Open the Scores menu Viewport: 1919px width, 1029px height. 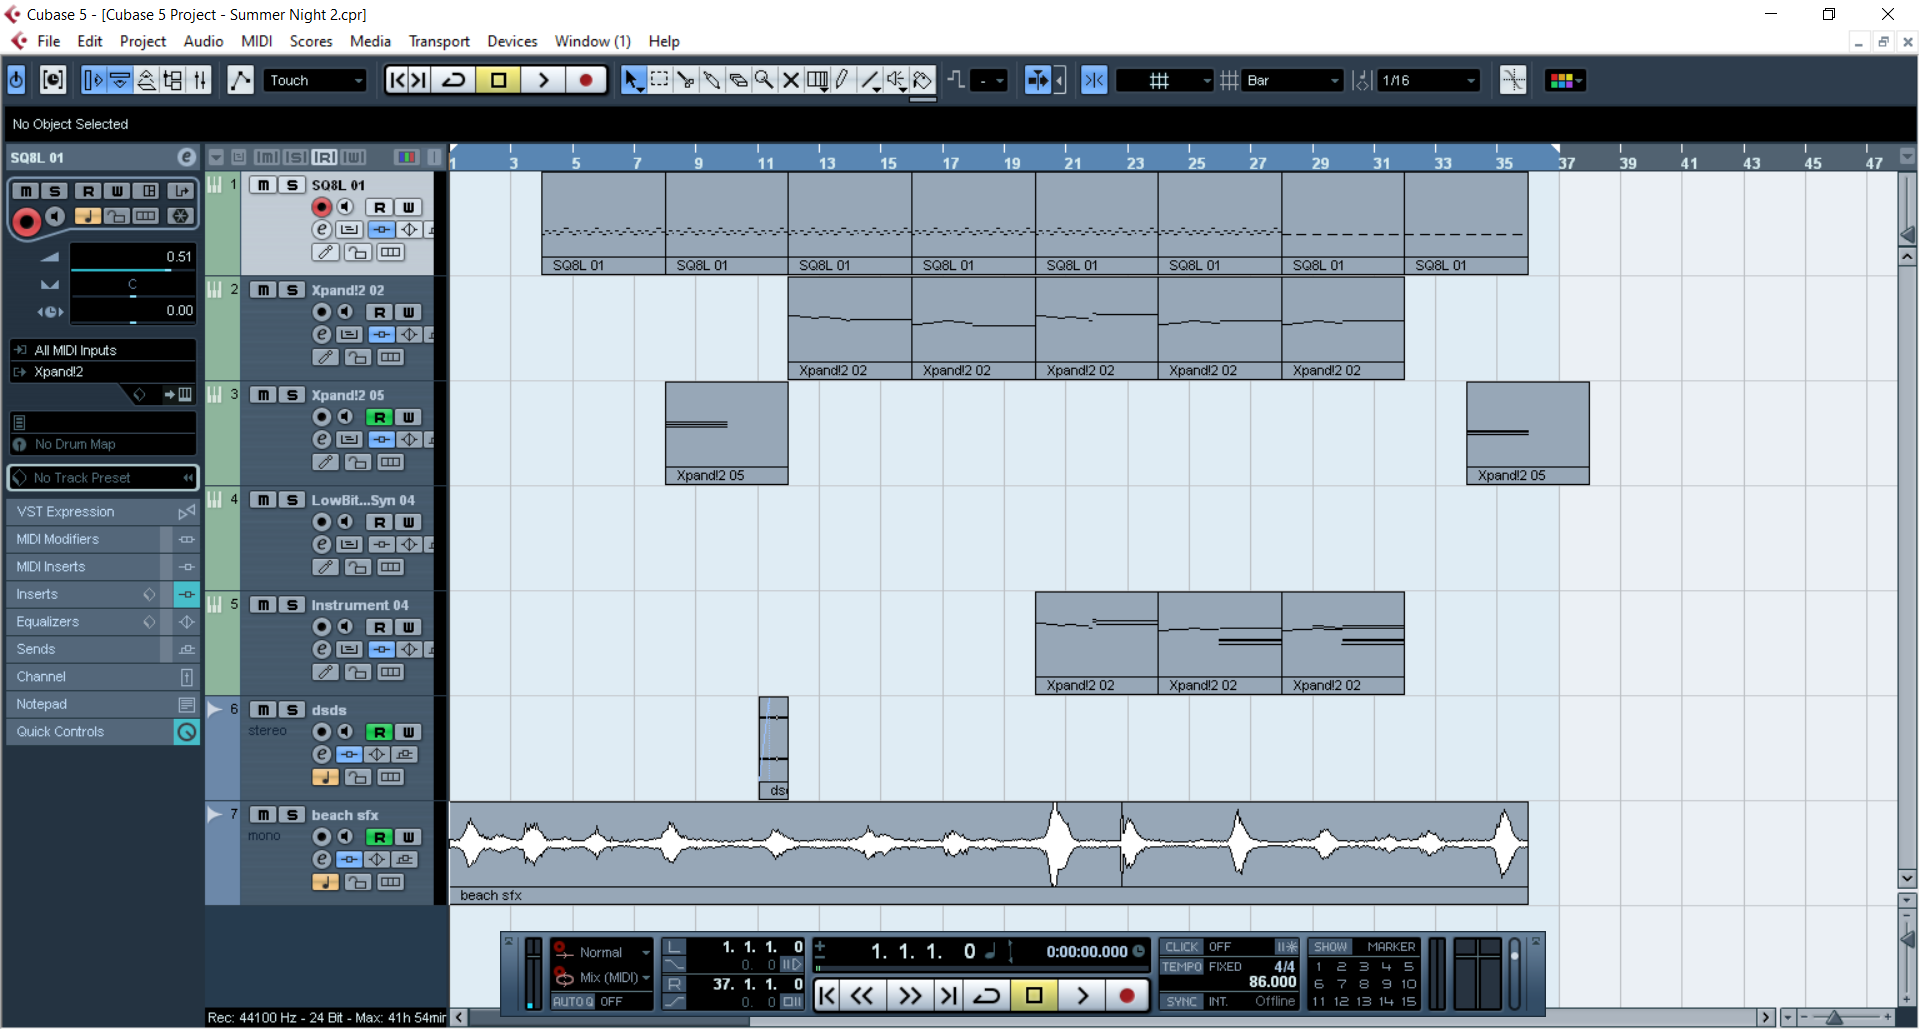[x=311, y=41]
